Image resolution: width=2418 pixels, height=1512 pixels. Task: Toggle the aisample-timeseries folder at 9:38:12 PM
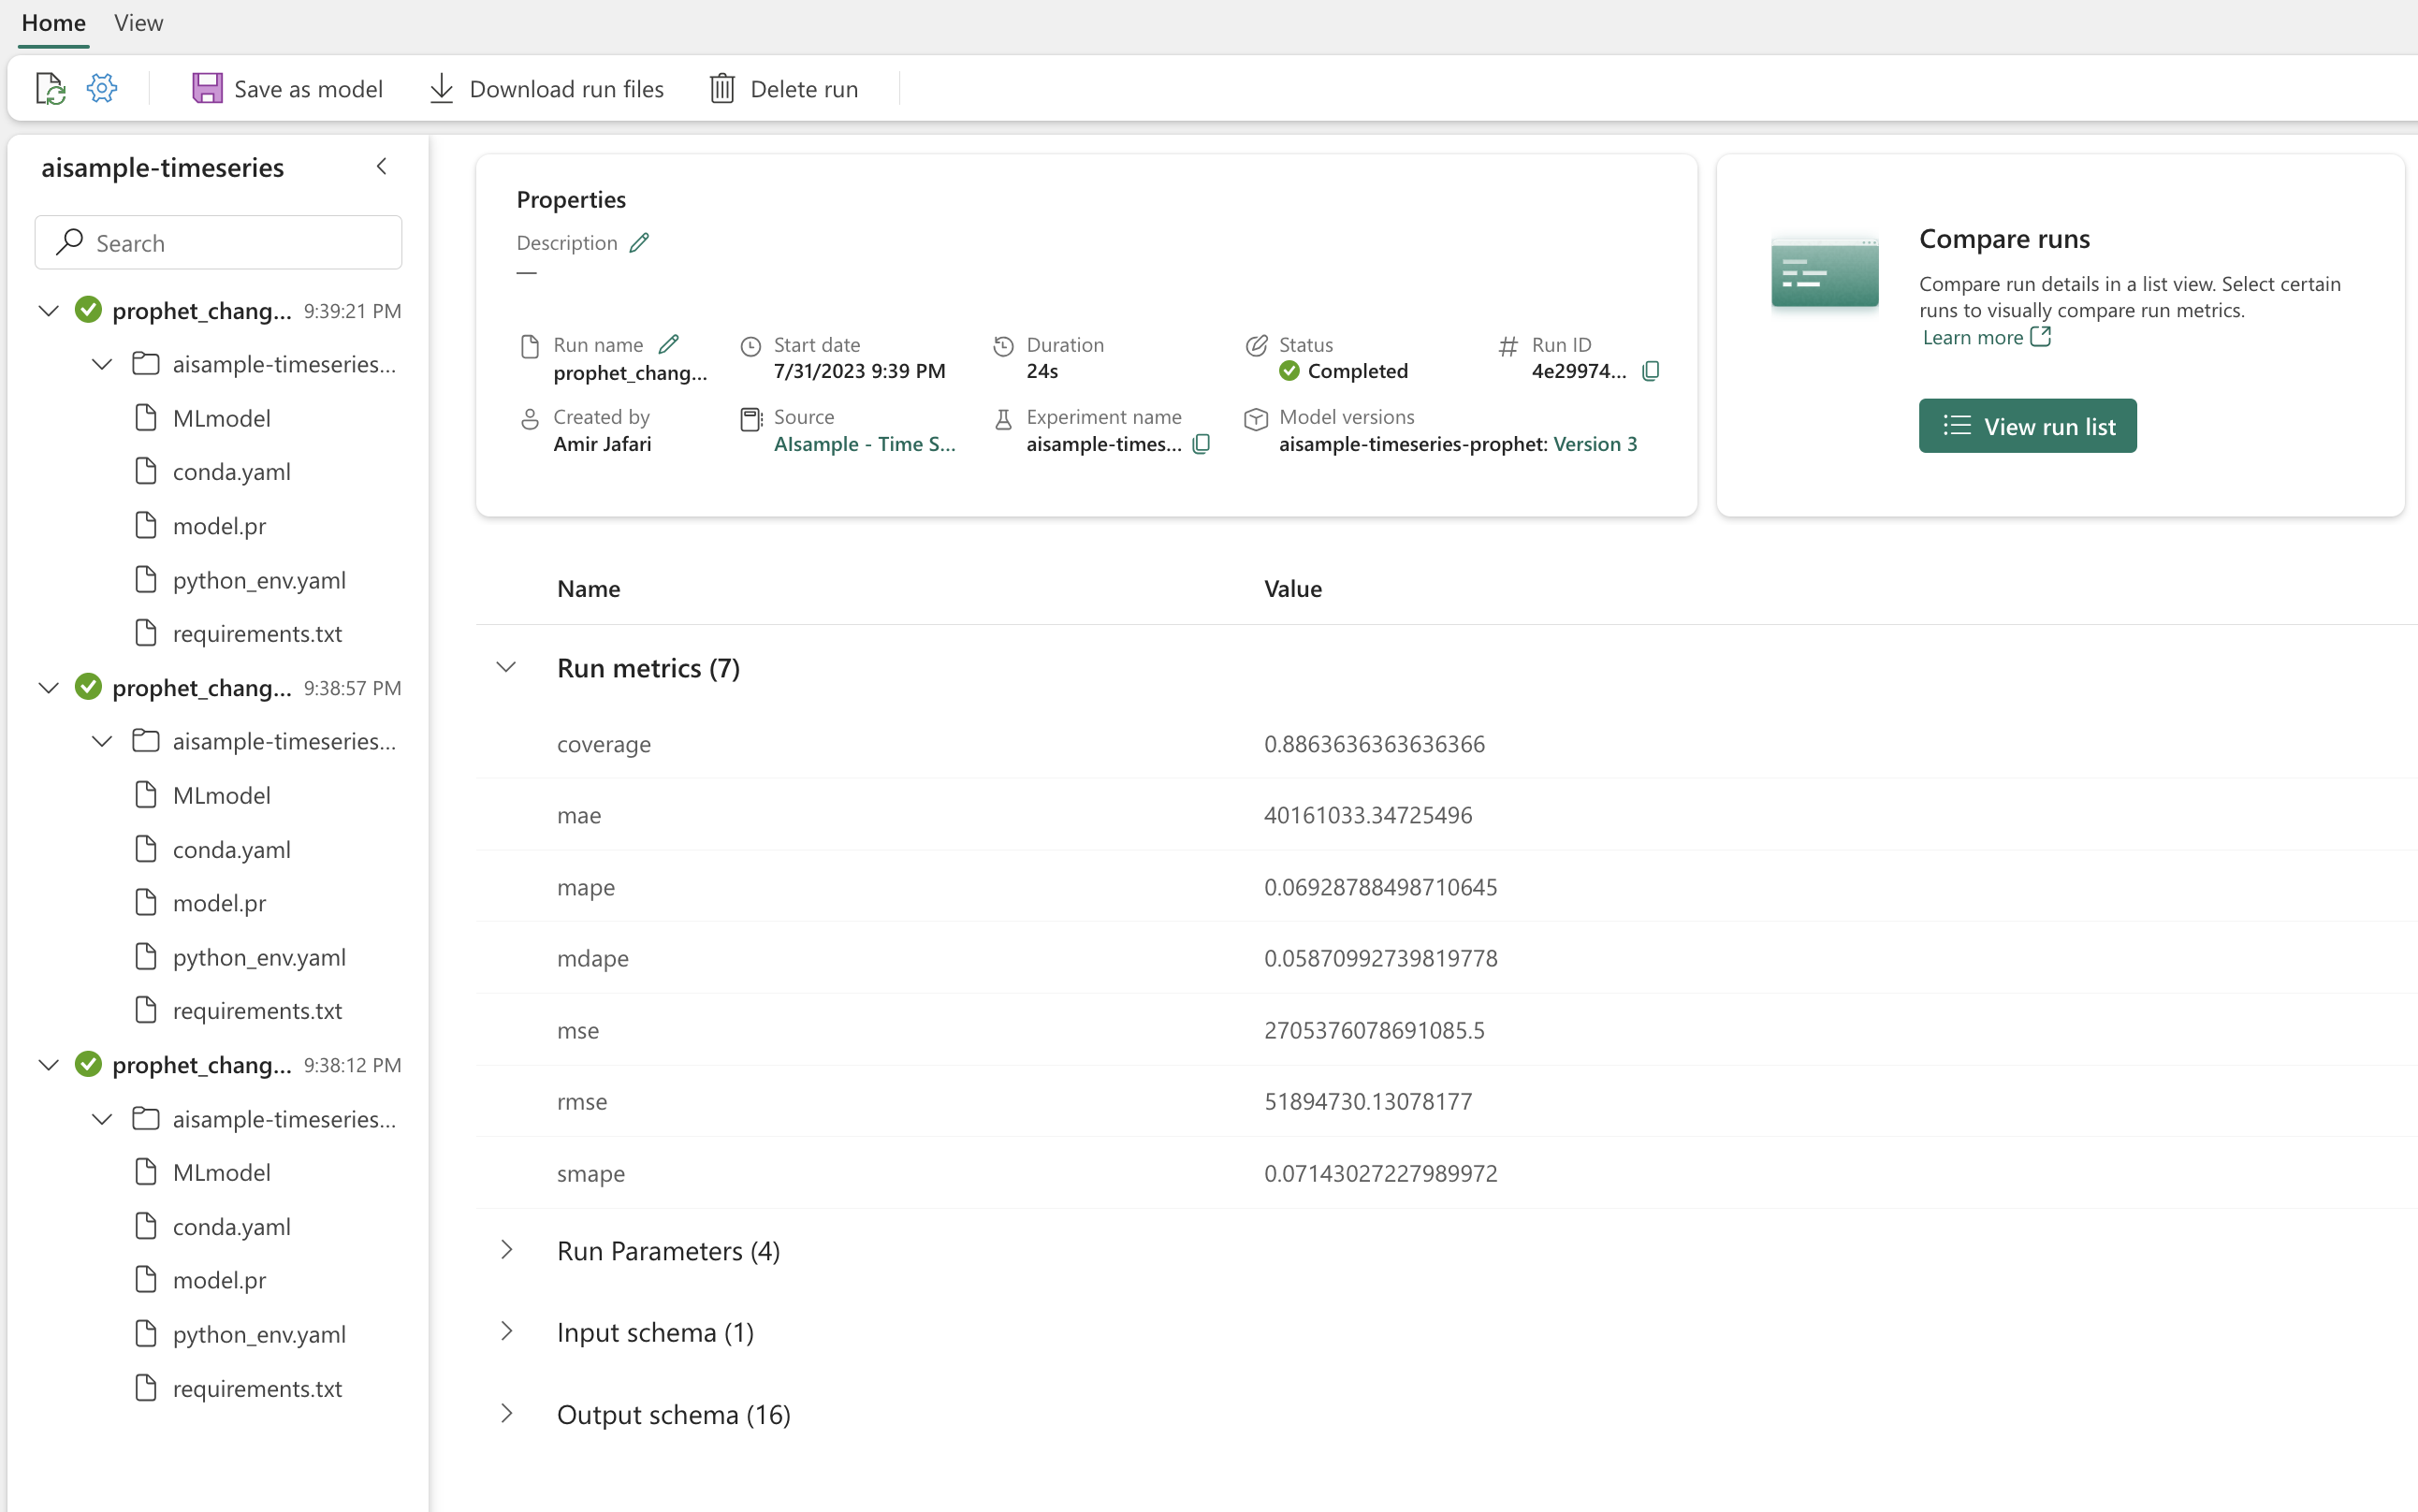pos(97,1118)
